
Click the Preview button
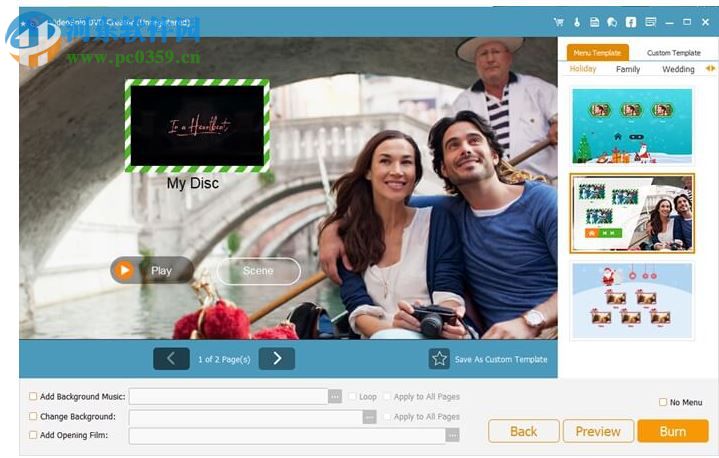[x=598, y=431]
